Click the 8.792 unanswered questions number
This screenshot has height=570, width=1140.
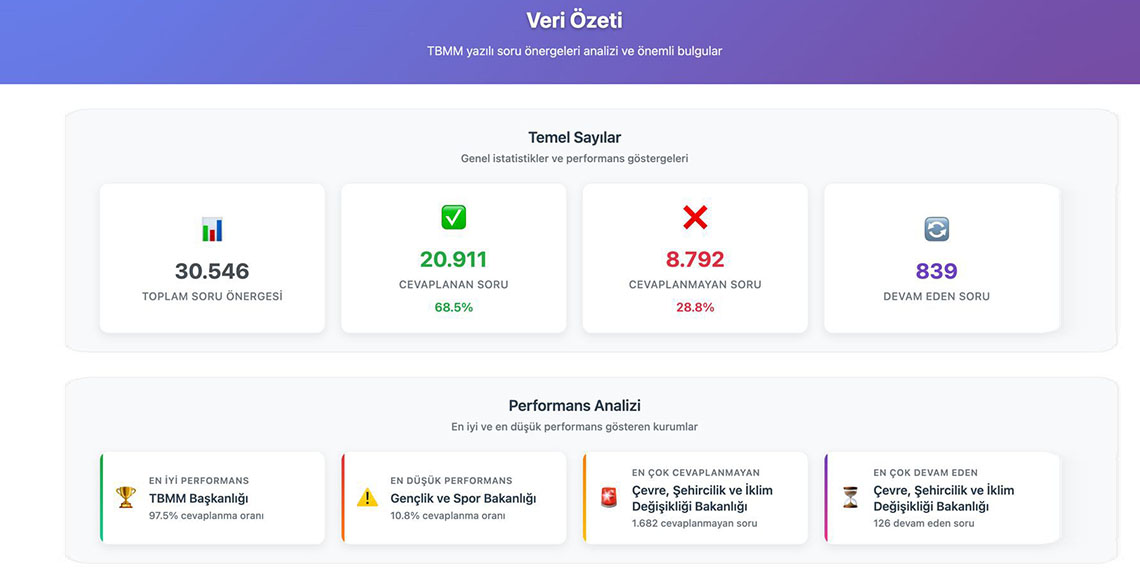coord(695,260)
